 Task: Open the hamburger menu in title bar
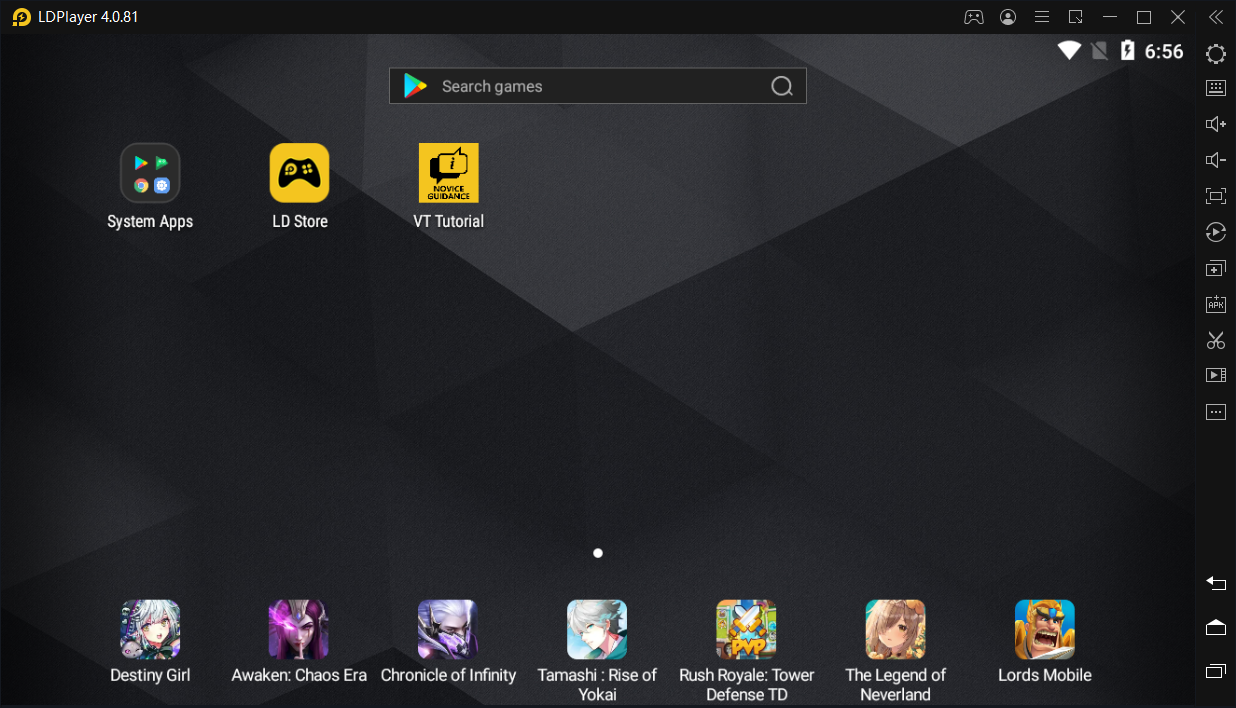point(1042,17)
